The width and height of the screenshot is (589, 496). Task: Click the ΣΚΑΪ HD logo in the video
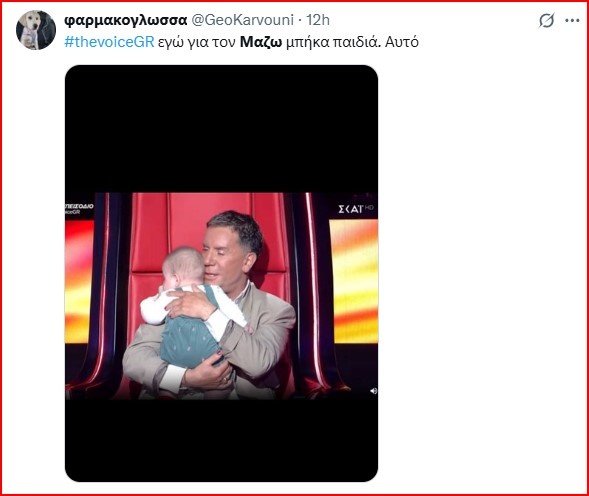click(355, 209)
